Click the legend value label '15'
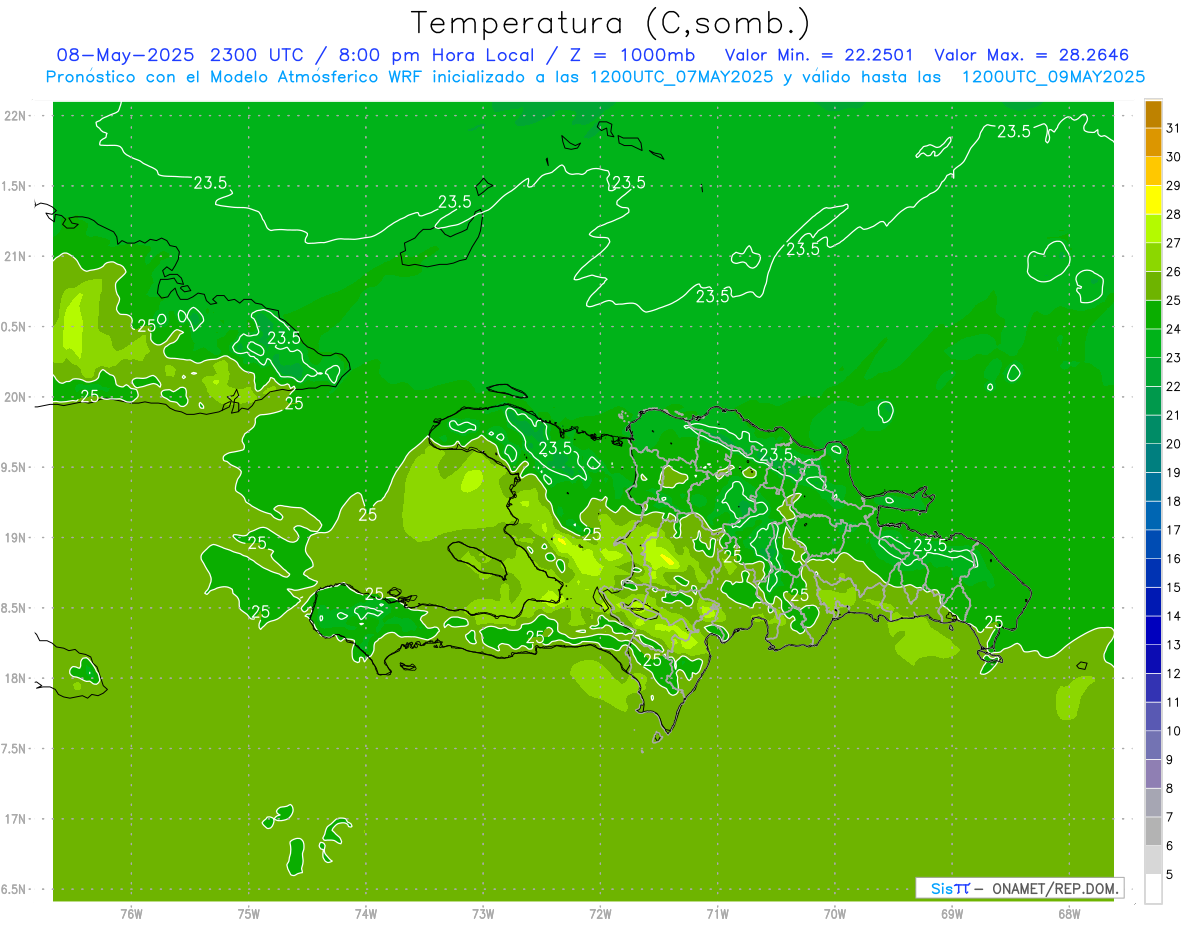The width and height of the screenshot is (1200, 927). [1173, 587]
